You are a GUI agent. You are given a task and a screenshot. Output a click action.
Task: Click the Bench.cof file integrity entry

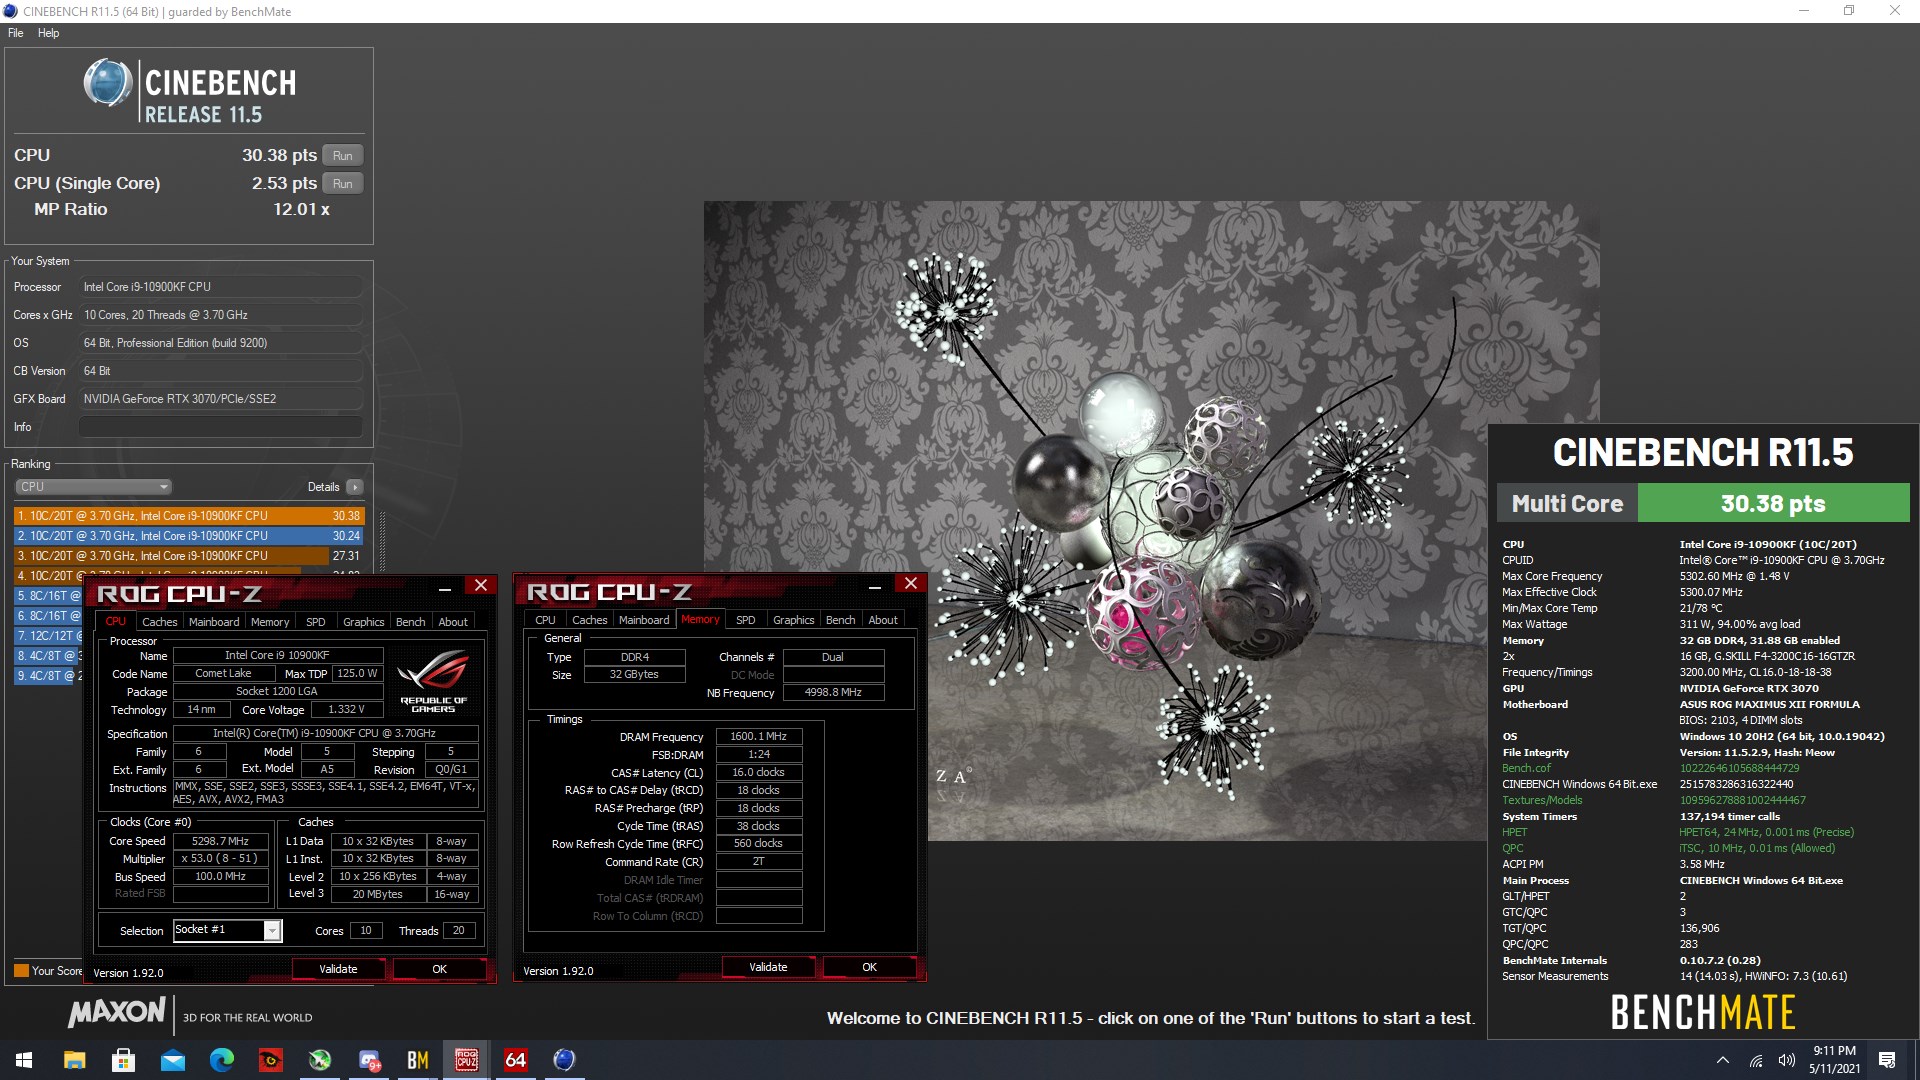1526,768
